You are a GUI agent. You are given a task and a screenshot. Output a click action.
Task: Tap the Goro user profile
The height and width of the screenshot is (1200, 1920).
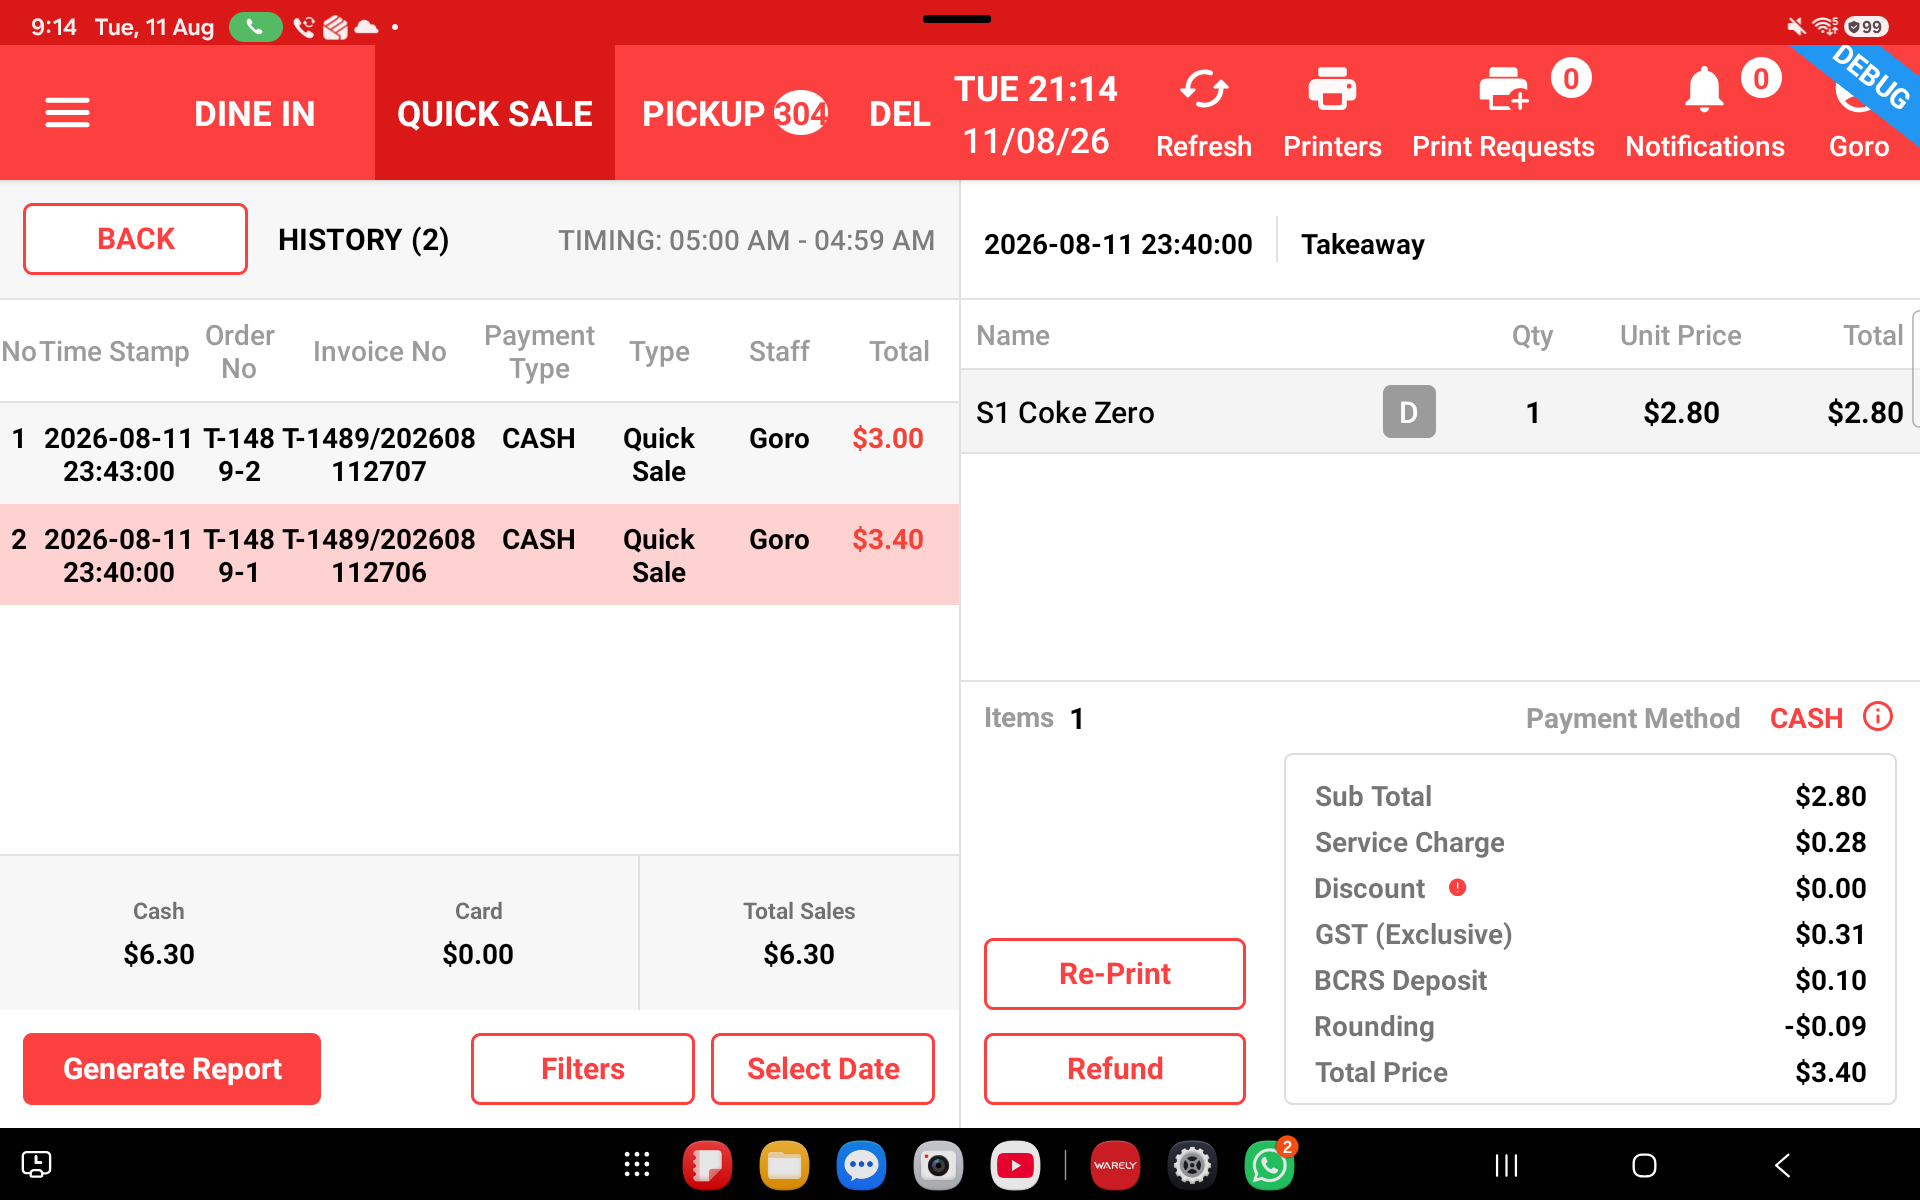pos(1859,113)
